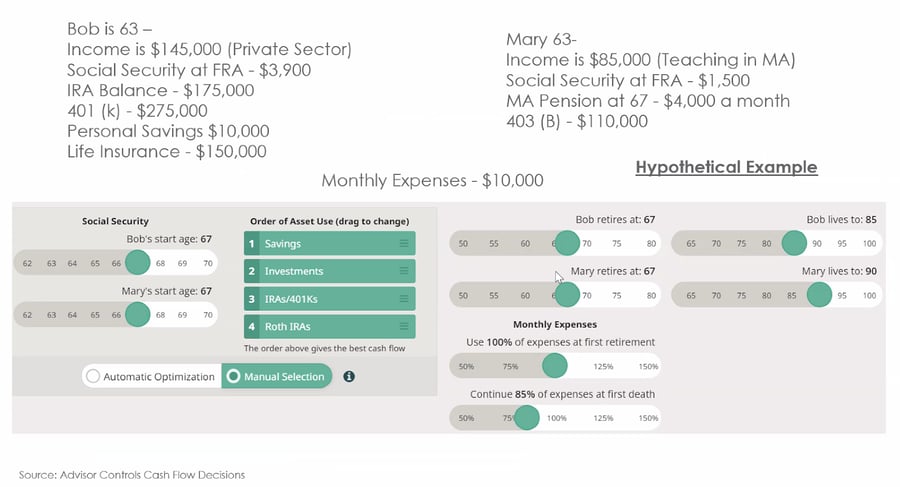Click the drag handle on Investments row

click(404, 271)
